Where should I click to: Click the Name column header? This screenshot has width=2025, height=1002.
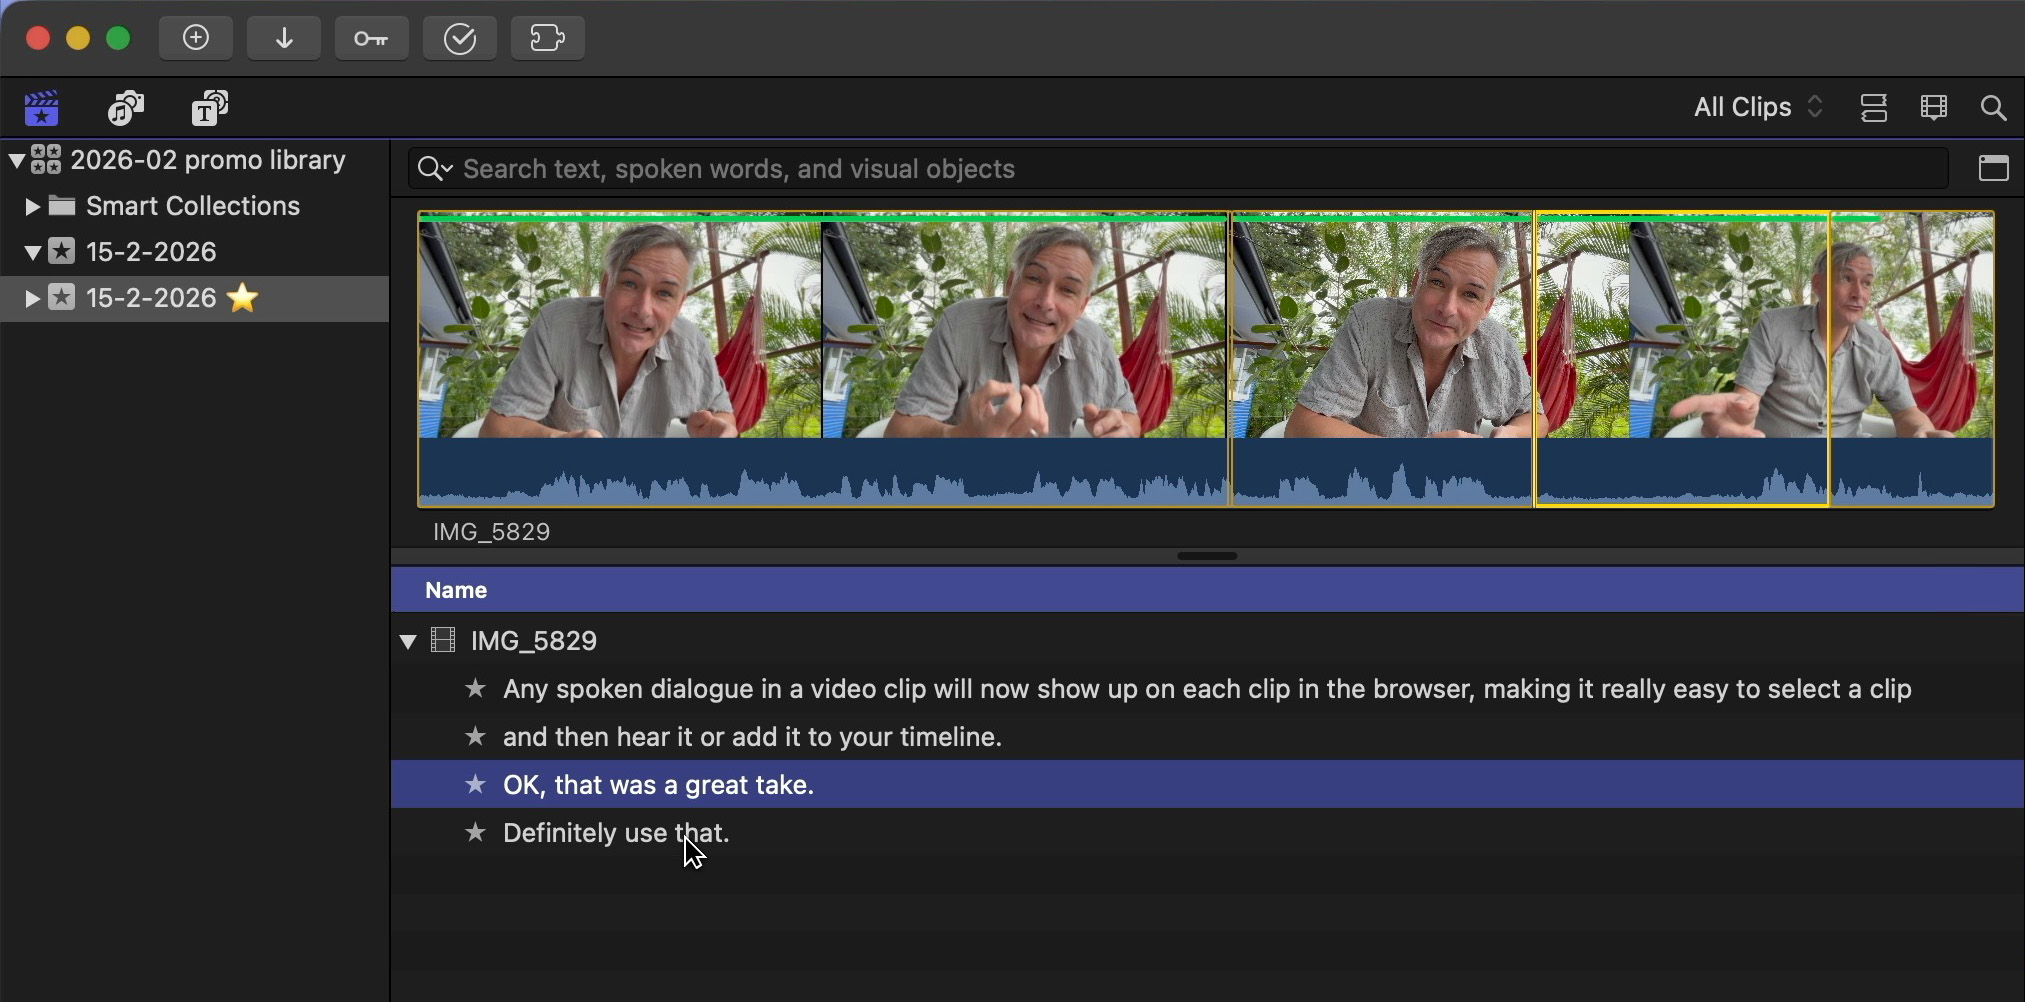[456, 590]
